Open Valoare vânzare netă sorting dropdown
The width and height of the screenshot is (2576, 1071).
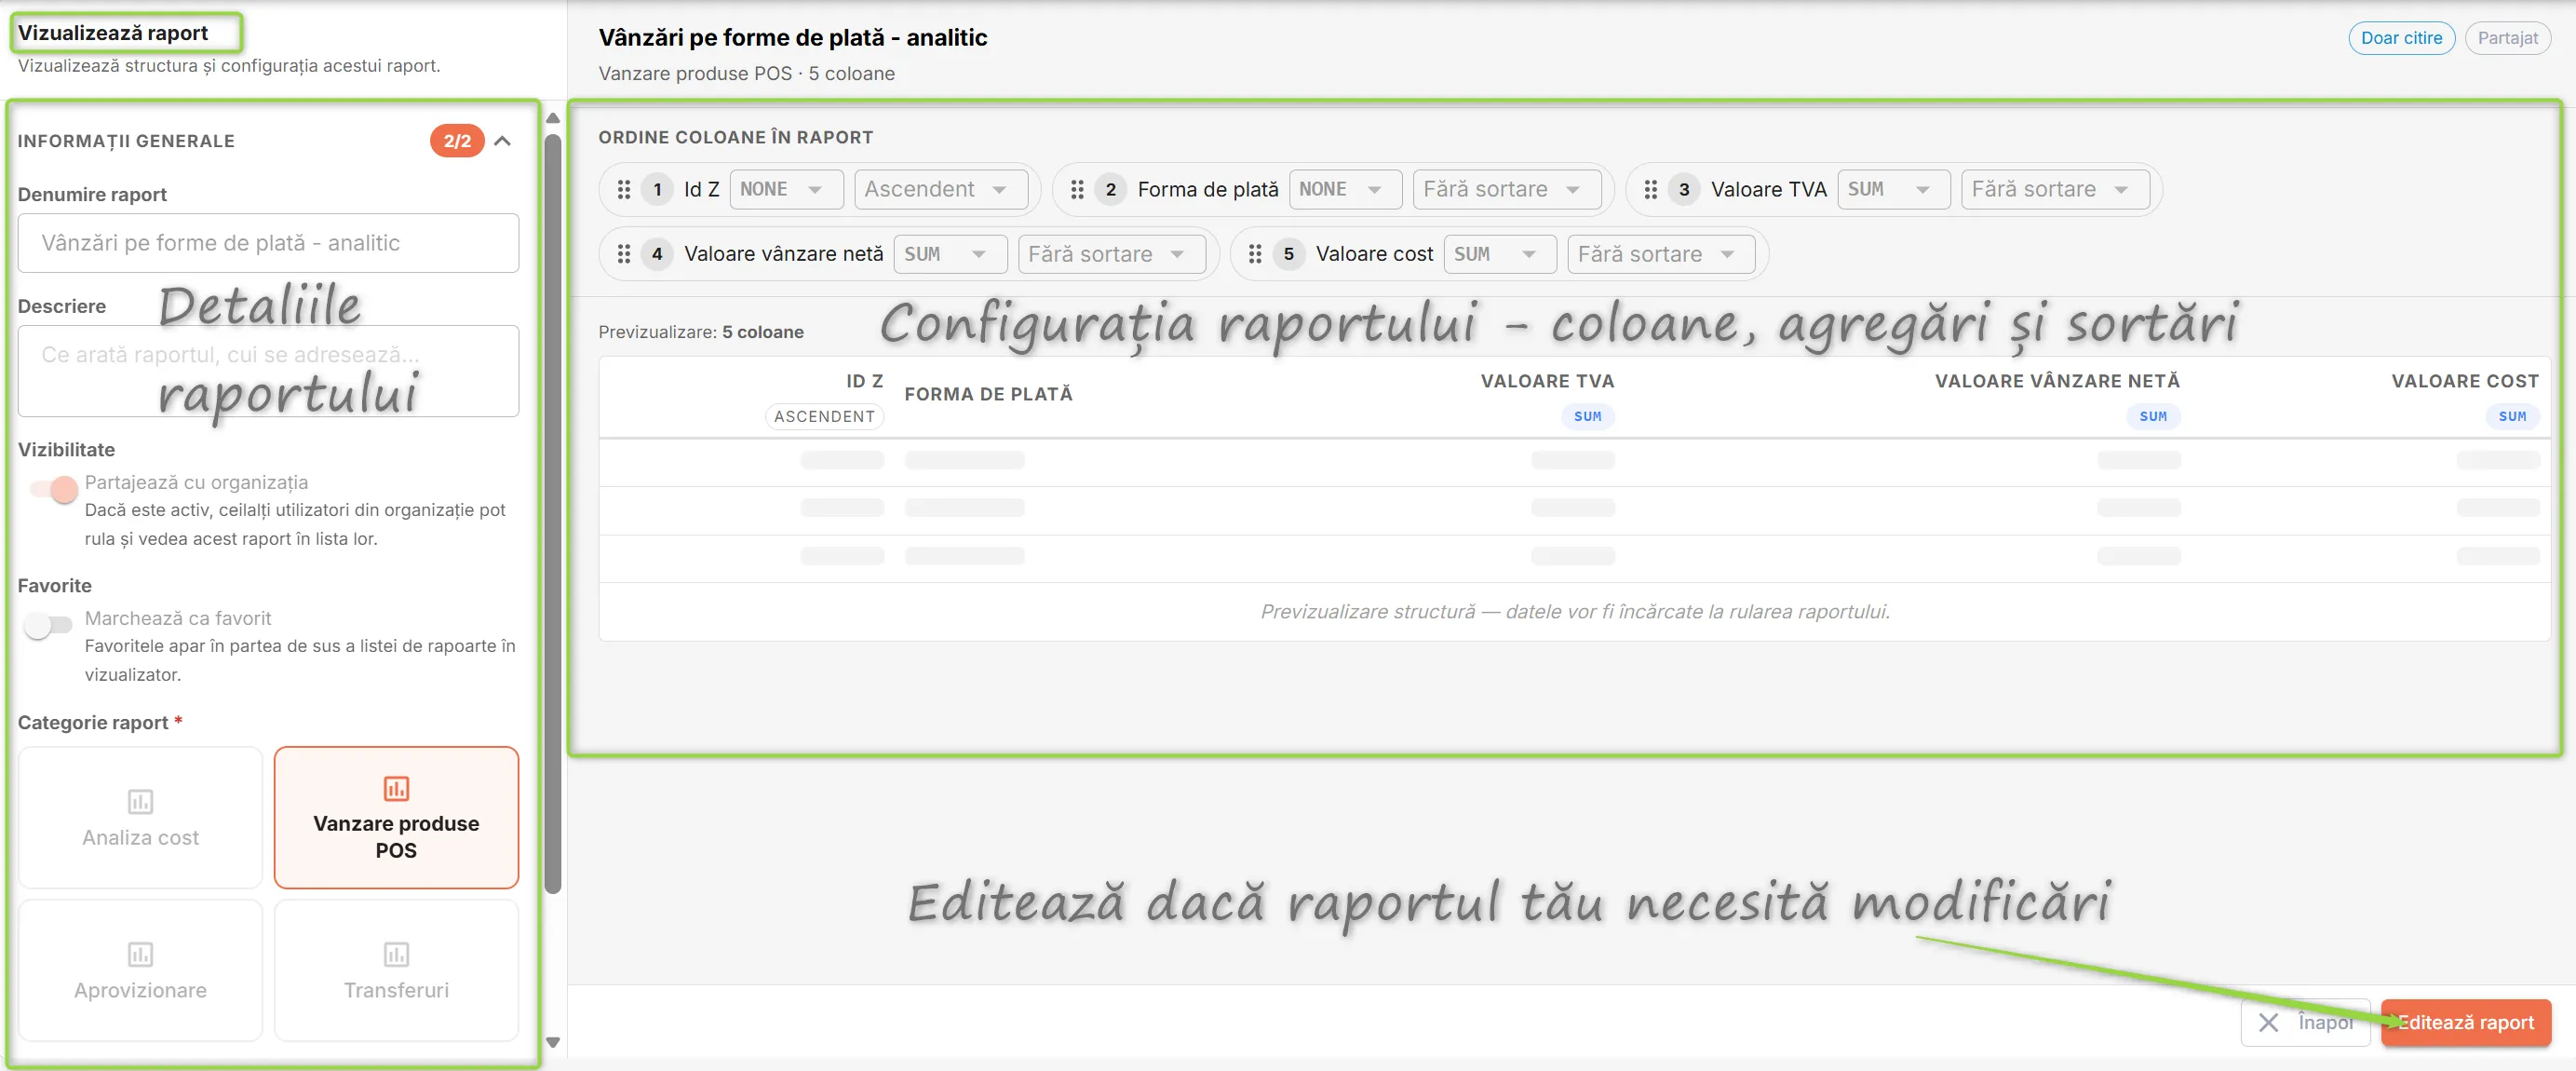pyautogui.click(x=1111, y=254)
